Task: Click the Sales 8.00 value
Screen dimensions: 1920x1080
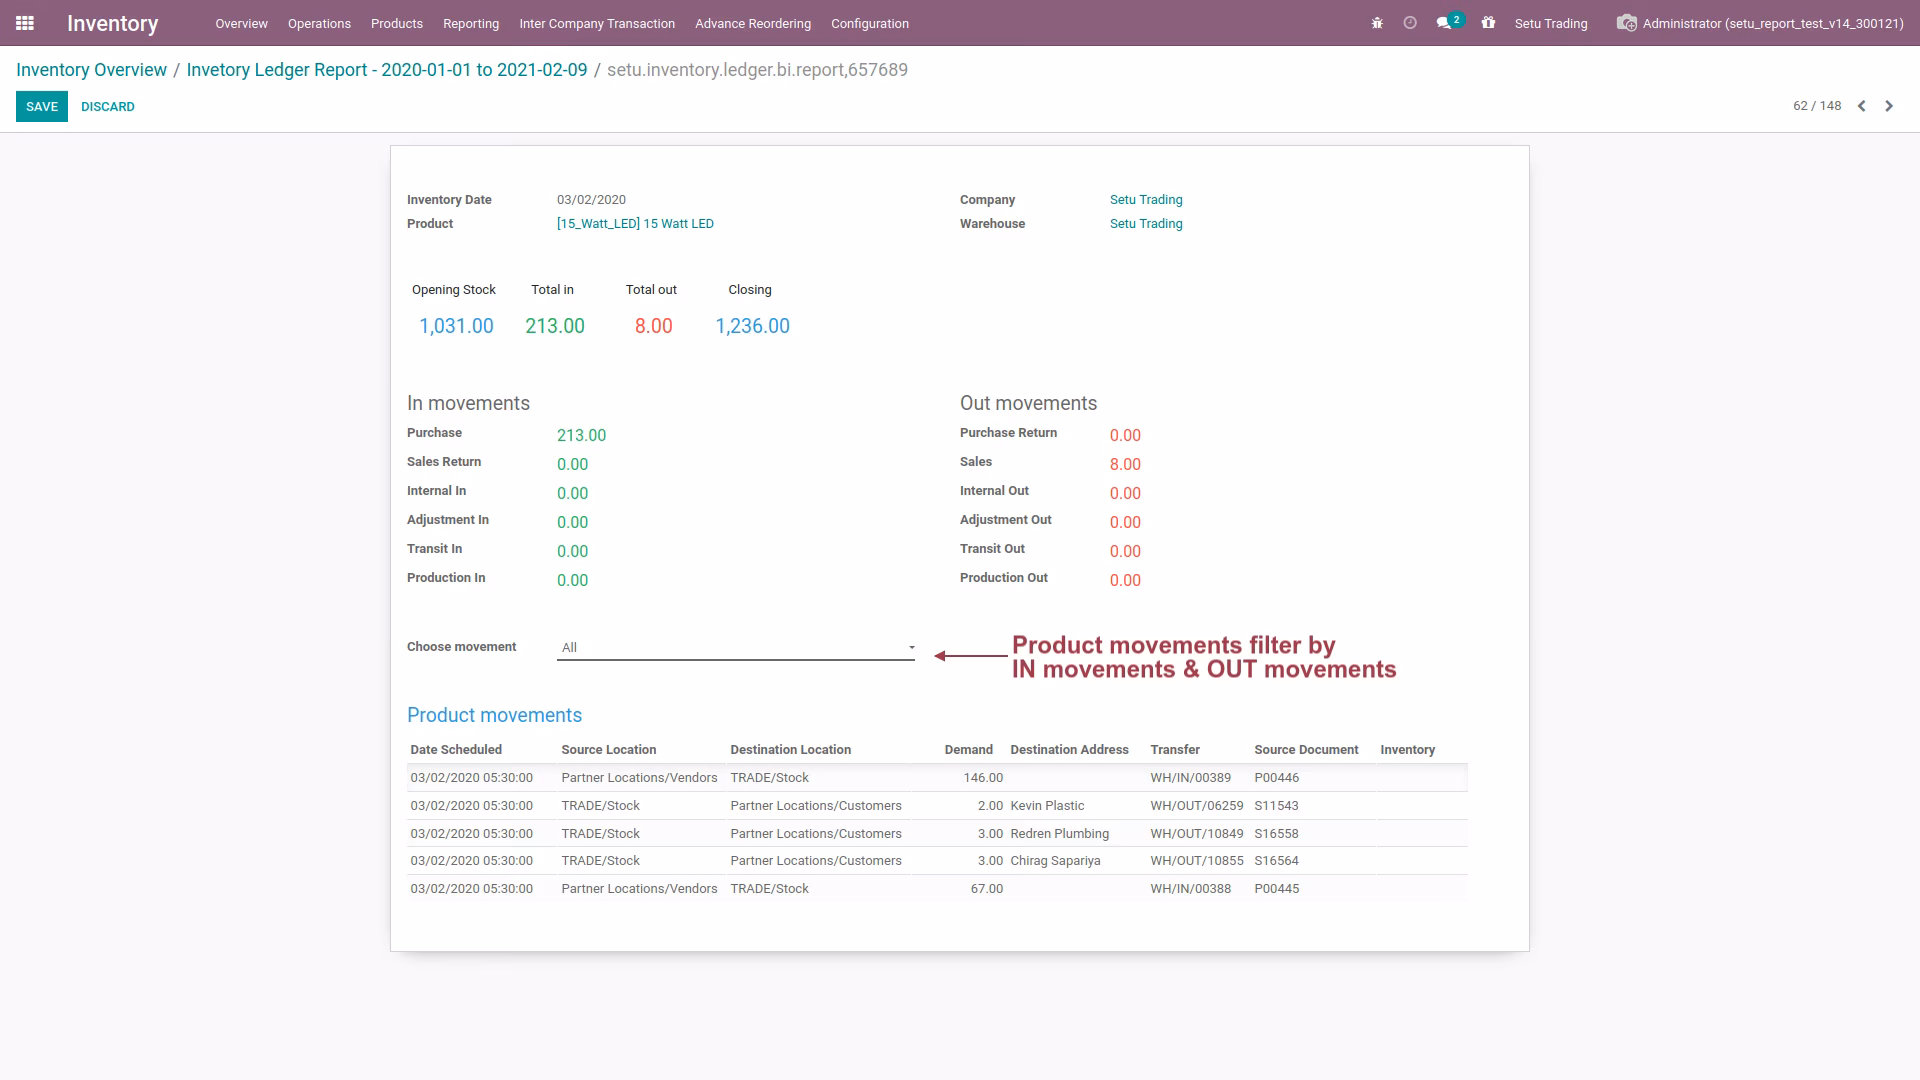Action: [1125, 464]
